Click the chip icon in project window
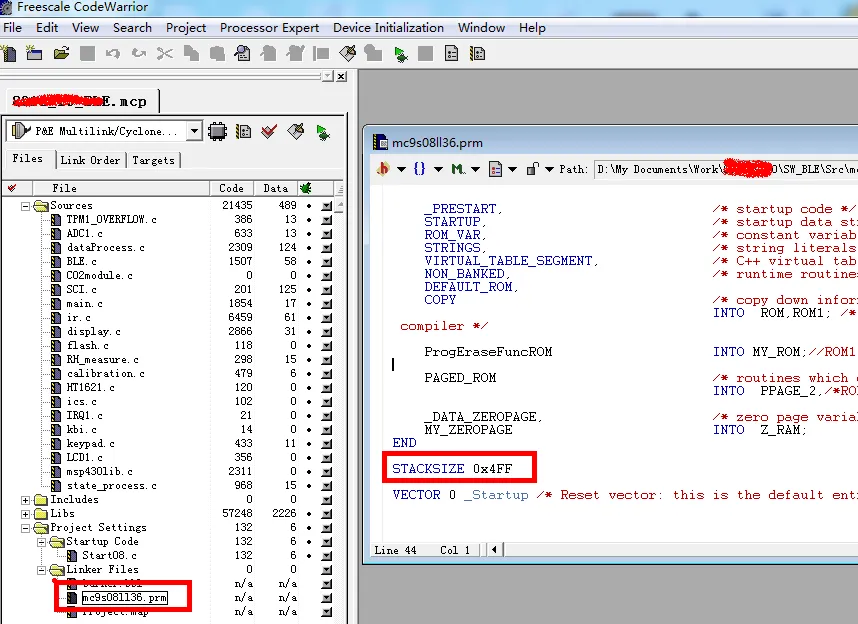 [217, 131]
